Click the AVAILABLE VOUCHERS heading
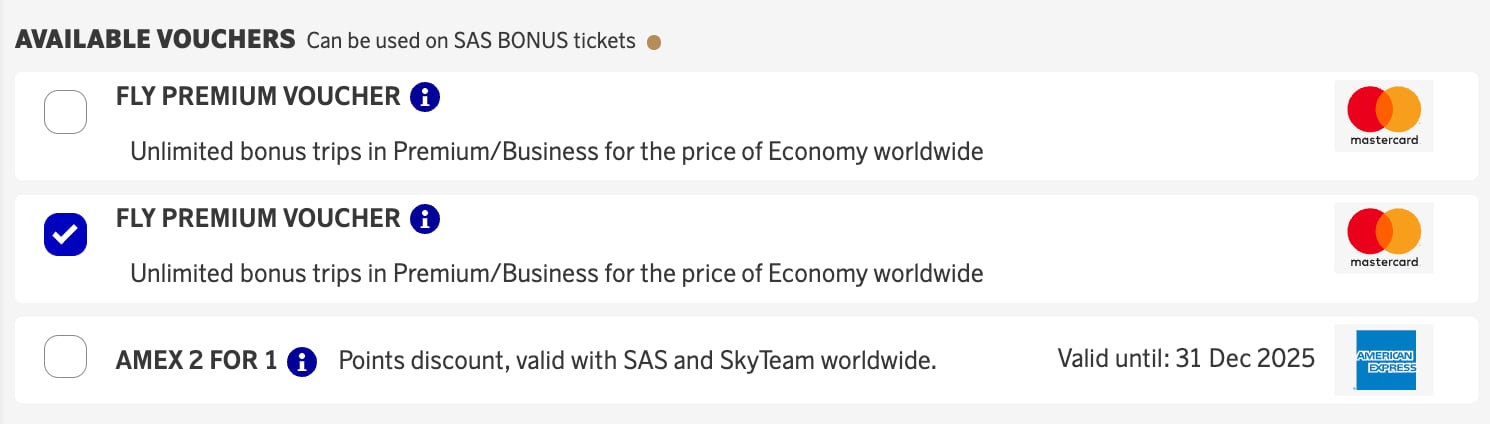 (155, 40)
